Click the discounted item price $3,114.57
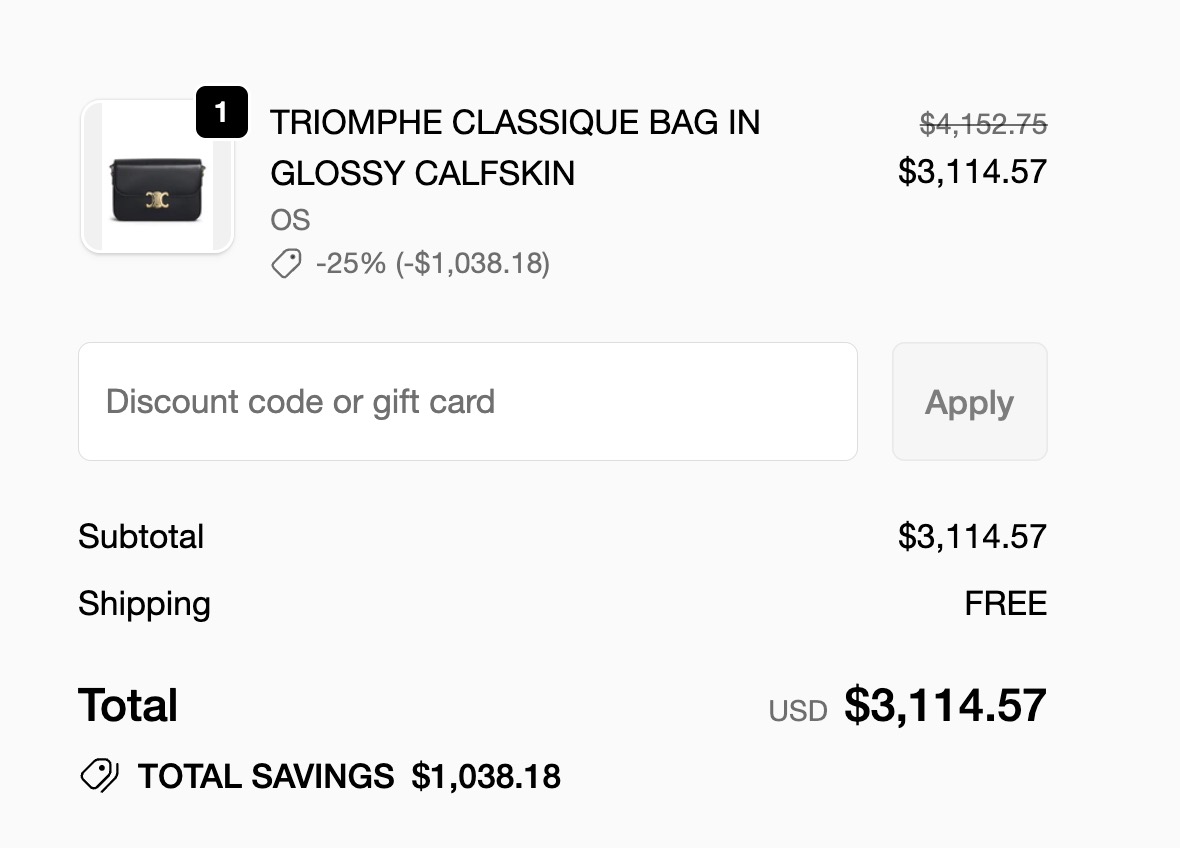The height and width of the screenshot is (848, 1180). [x=972, y=172]
